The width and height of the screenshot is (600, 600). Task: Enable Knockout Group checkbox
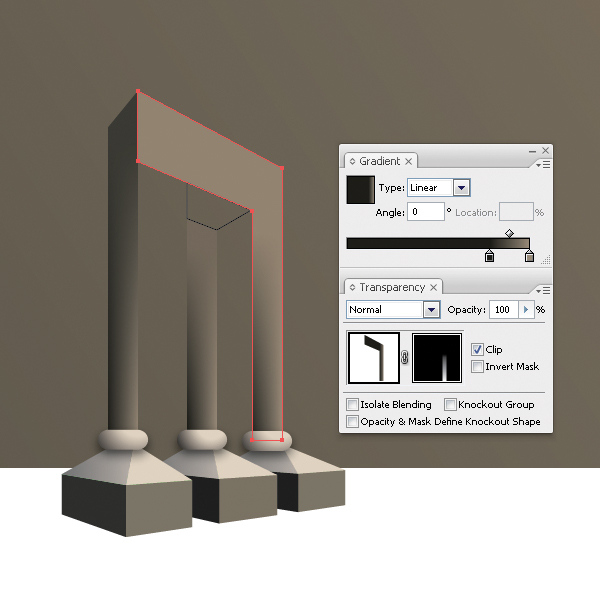click(450, 404)
